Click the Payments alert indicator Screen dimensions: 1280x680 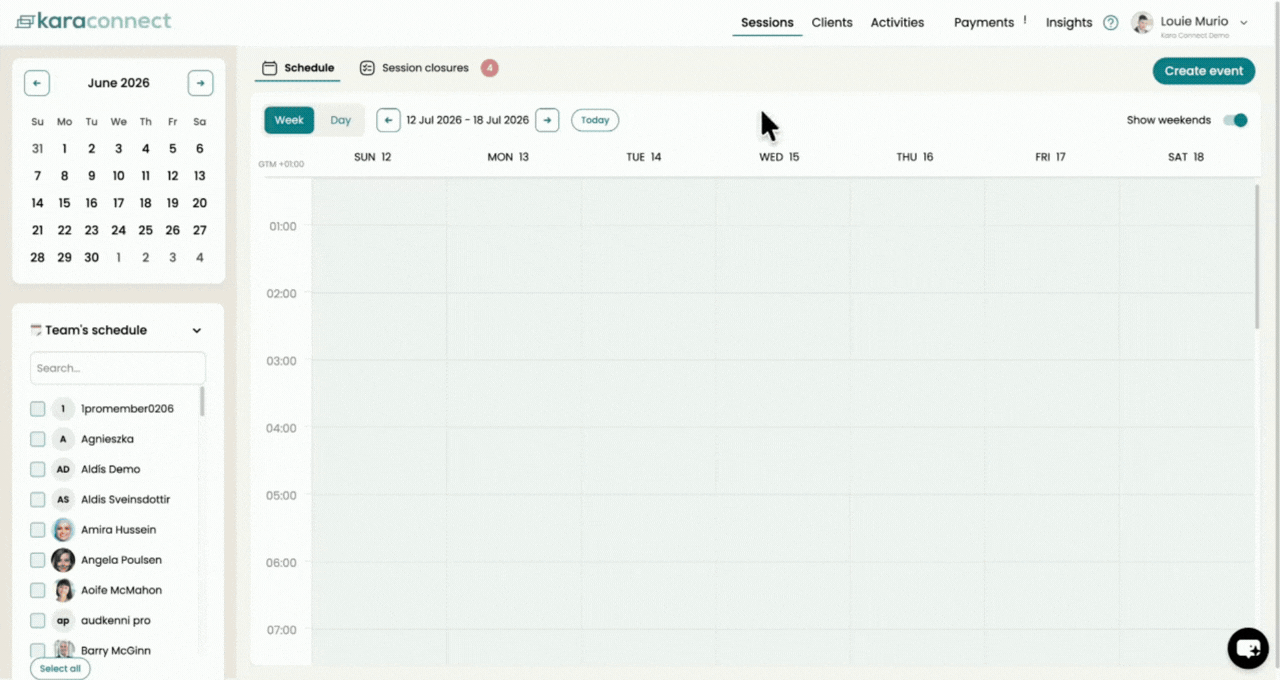(x=1025, y=20)
